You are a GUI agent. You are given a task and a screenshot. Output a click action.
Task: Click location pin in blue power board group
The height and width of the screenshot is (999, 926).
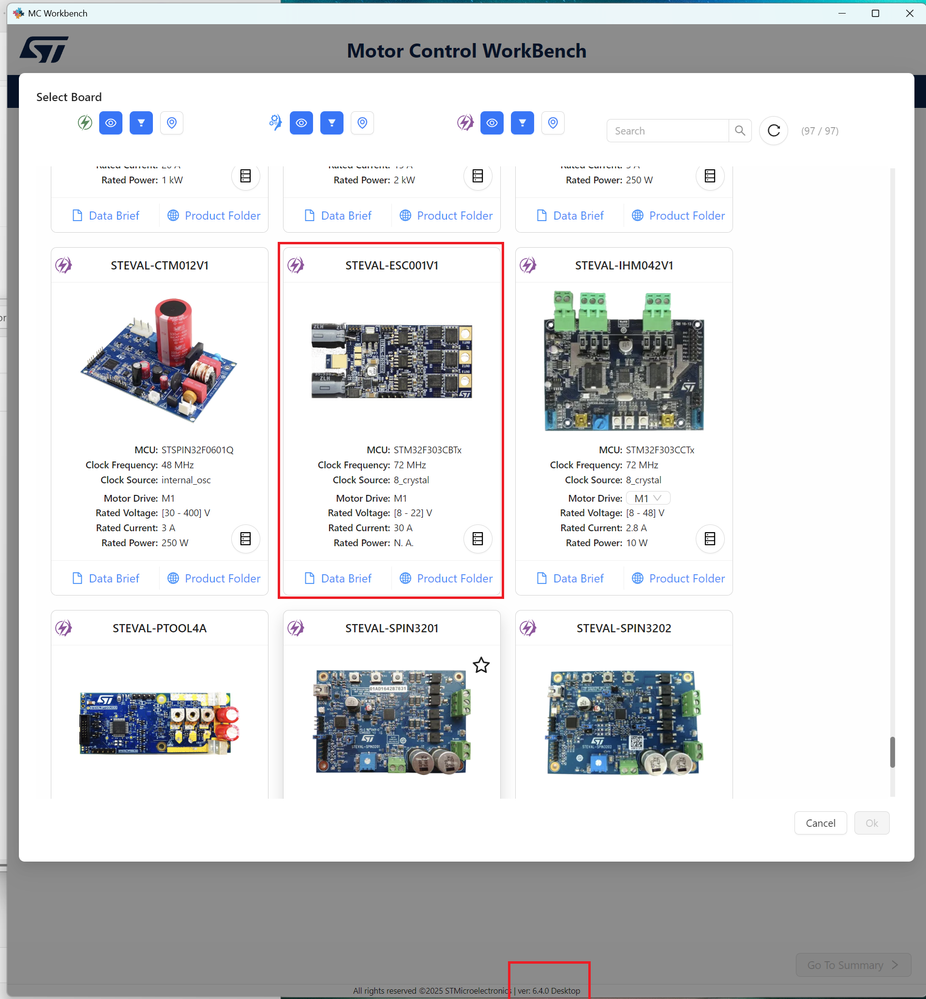tap(363, 123)
